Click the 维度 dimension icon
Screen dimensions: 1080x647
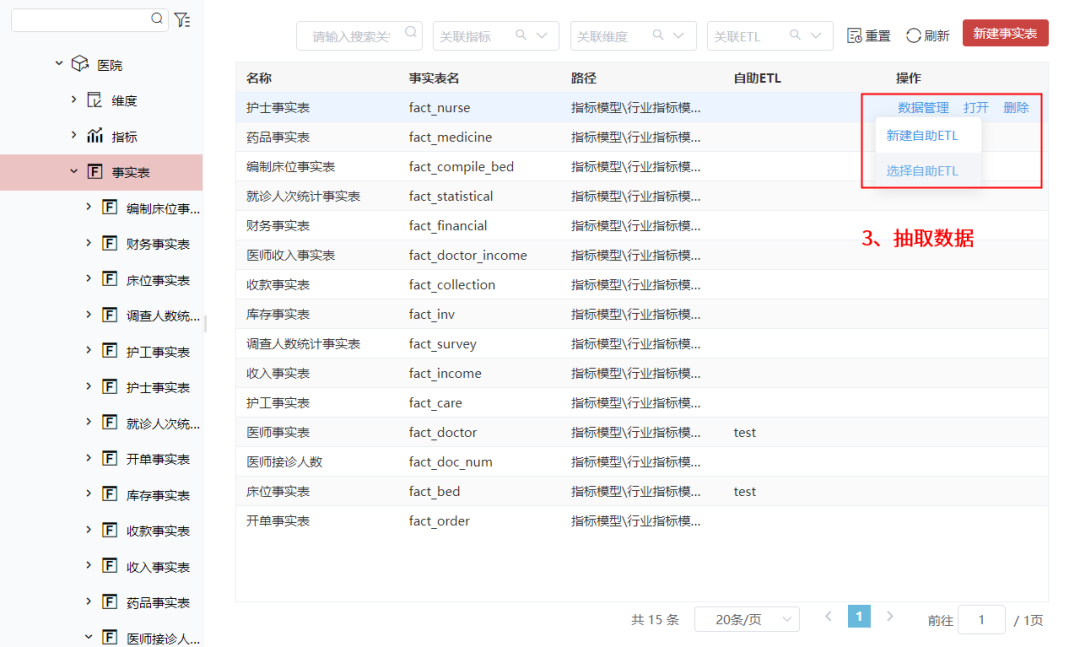(x=94, y=100)
